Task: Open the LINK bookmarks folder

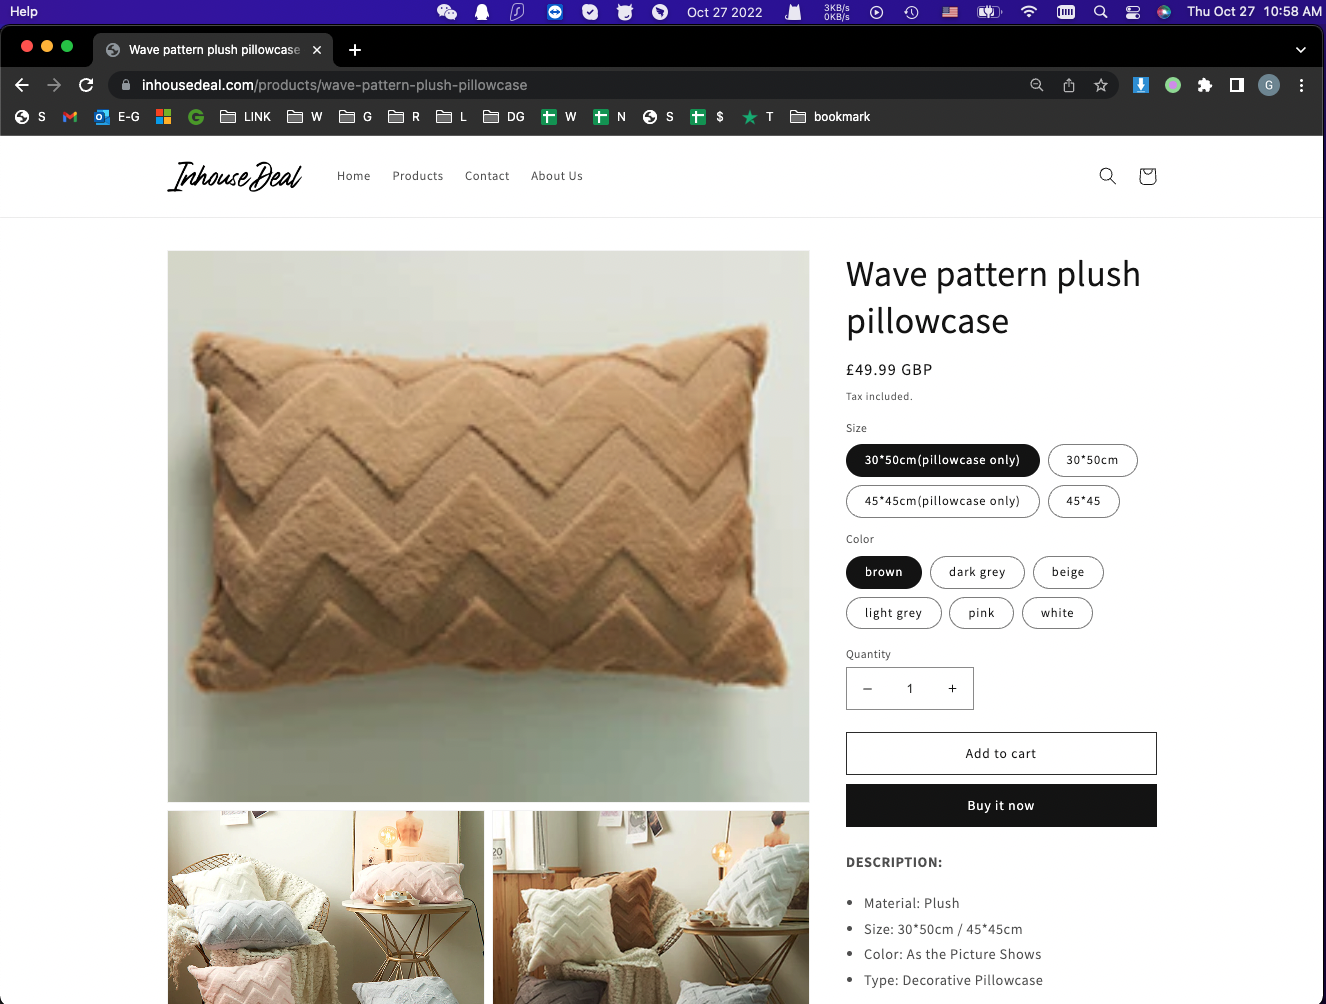Action: click(x=246, y=117)
